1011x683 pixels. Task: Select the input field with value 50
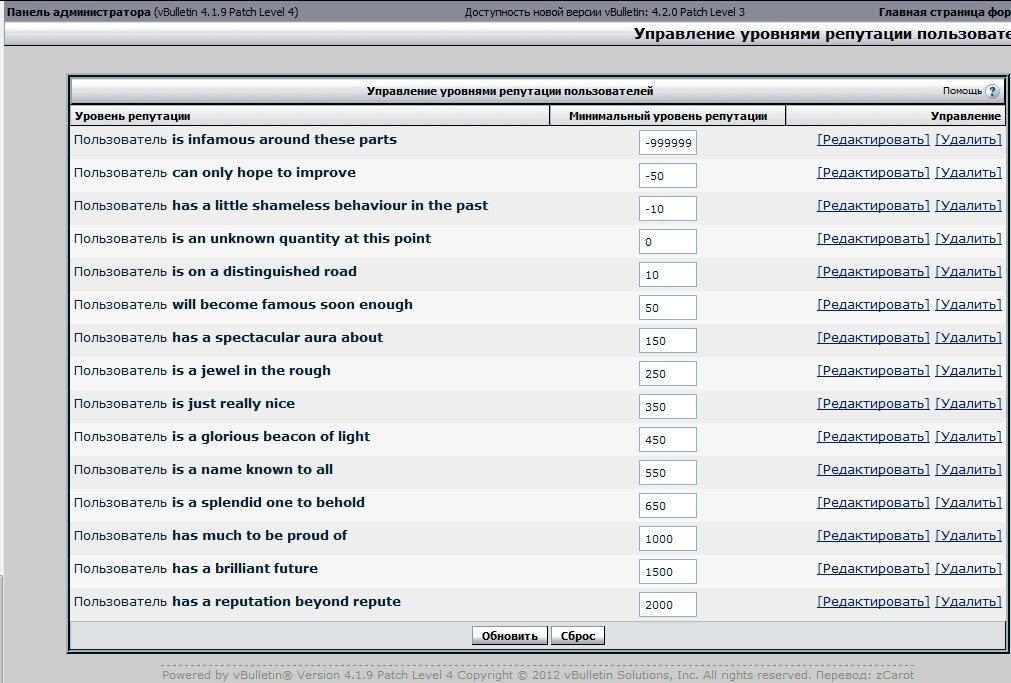[667, 308]
